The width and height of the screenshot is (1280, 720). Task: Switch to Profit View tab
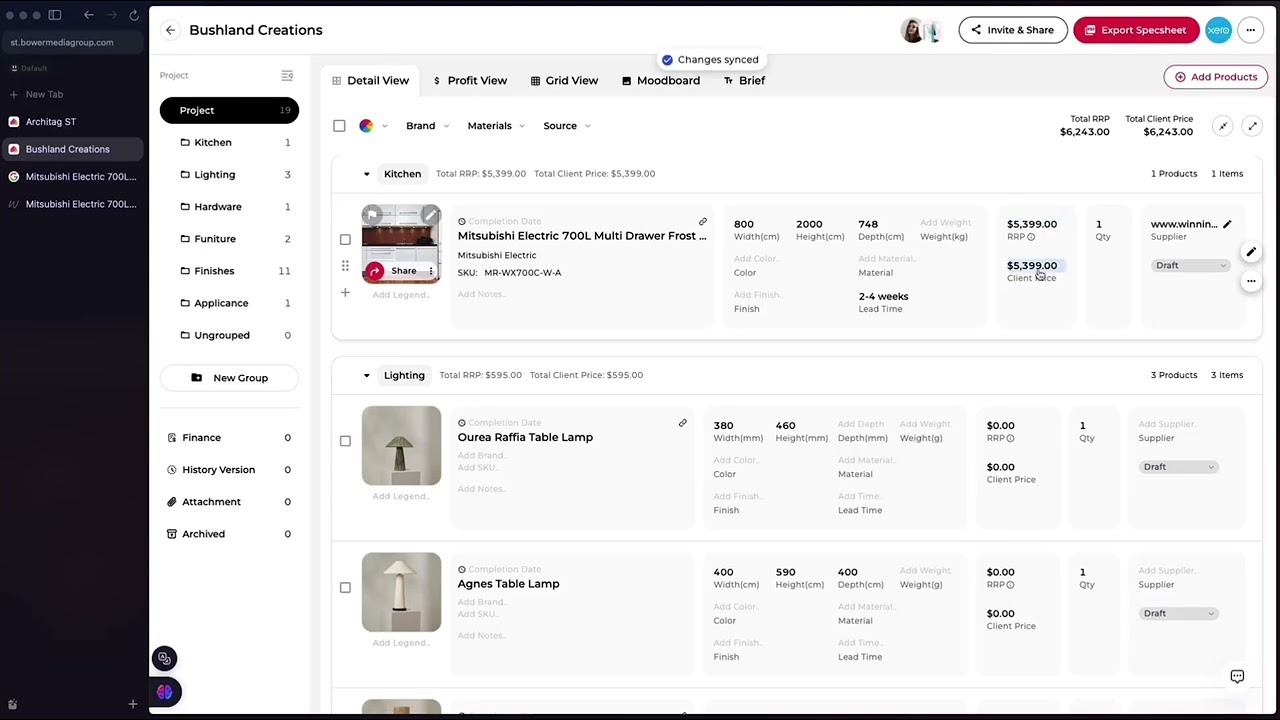(470, 80)
